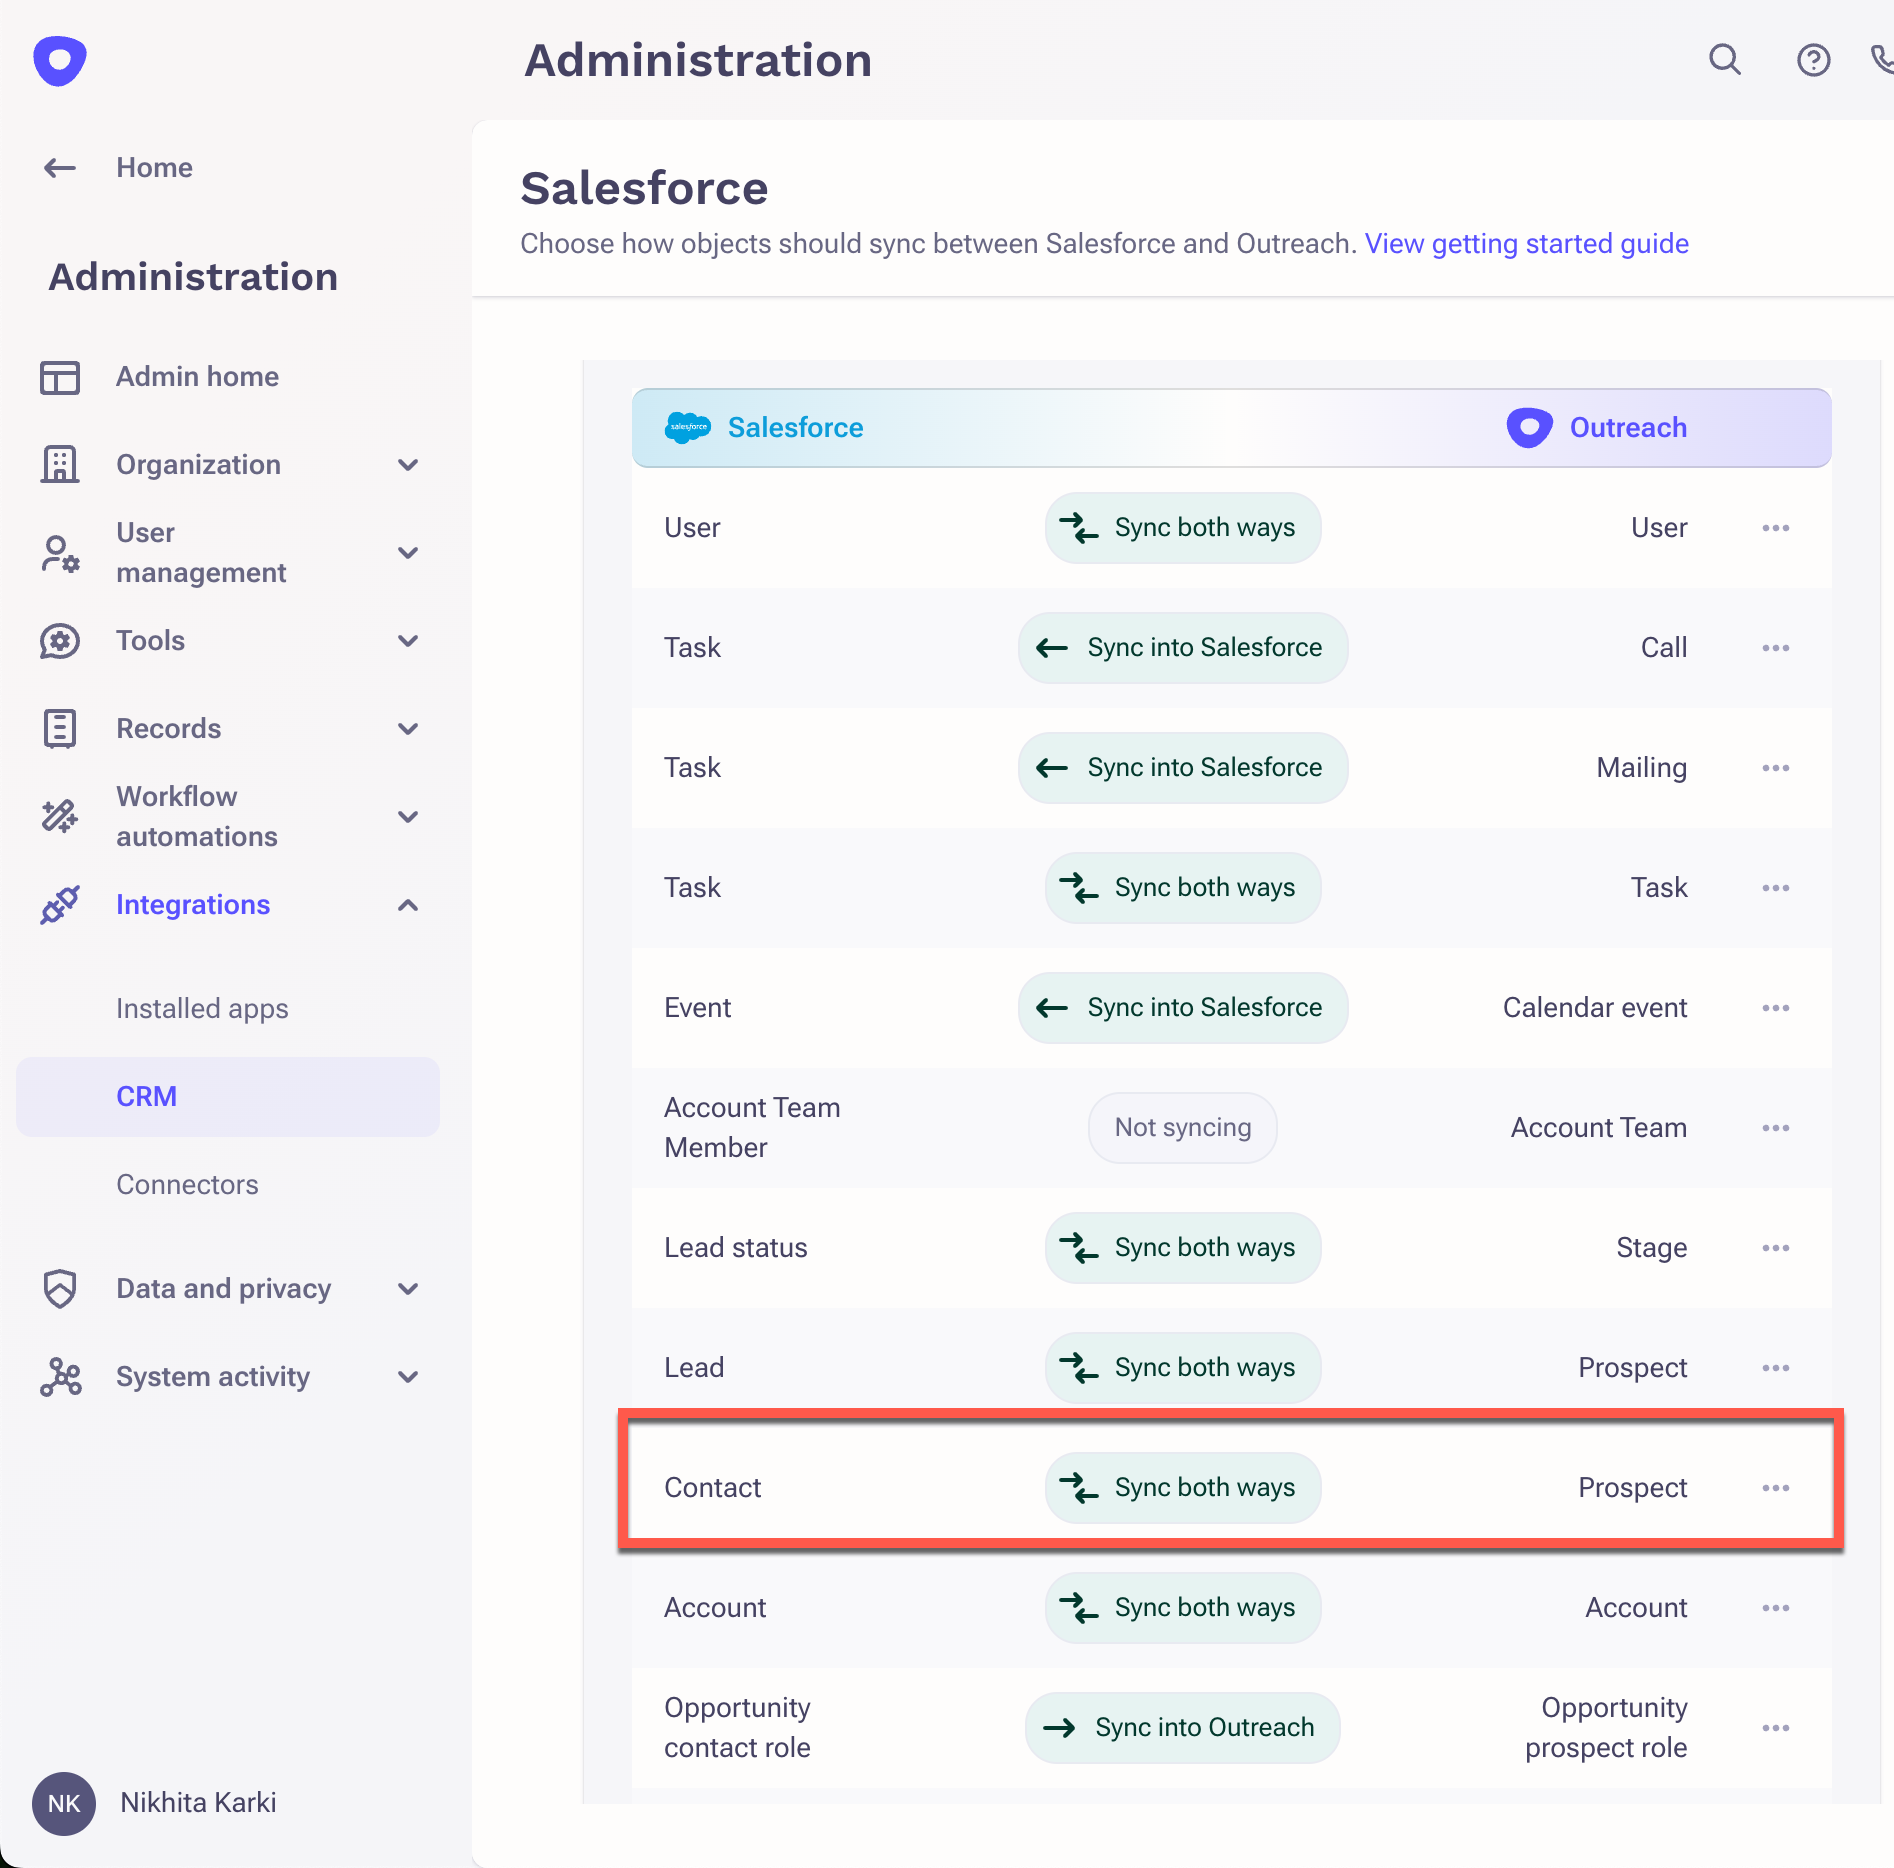This screenshot has width=1894, height=1868.
Task: Expand the User management section
Action: (408, 553)
